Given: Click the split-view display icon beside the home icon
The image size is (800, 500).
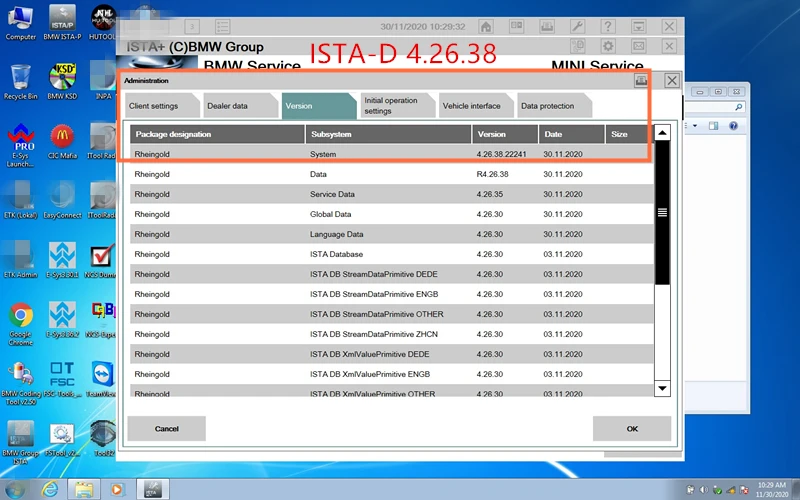Looking at the screenshot, I should (516, 27).
